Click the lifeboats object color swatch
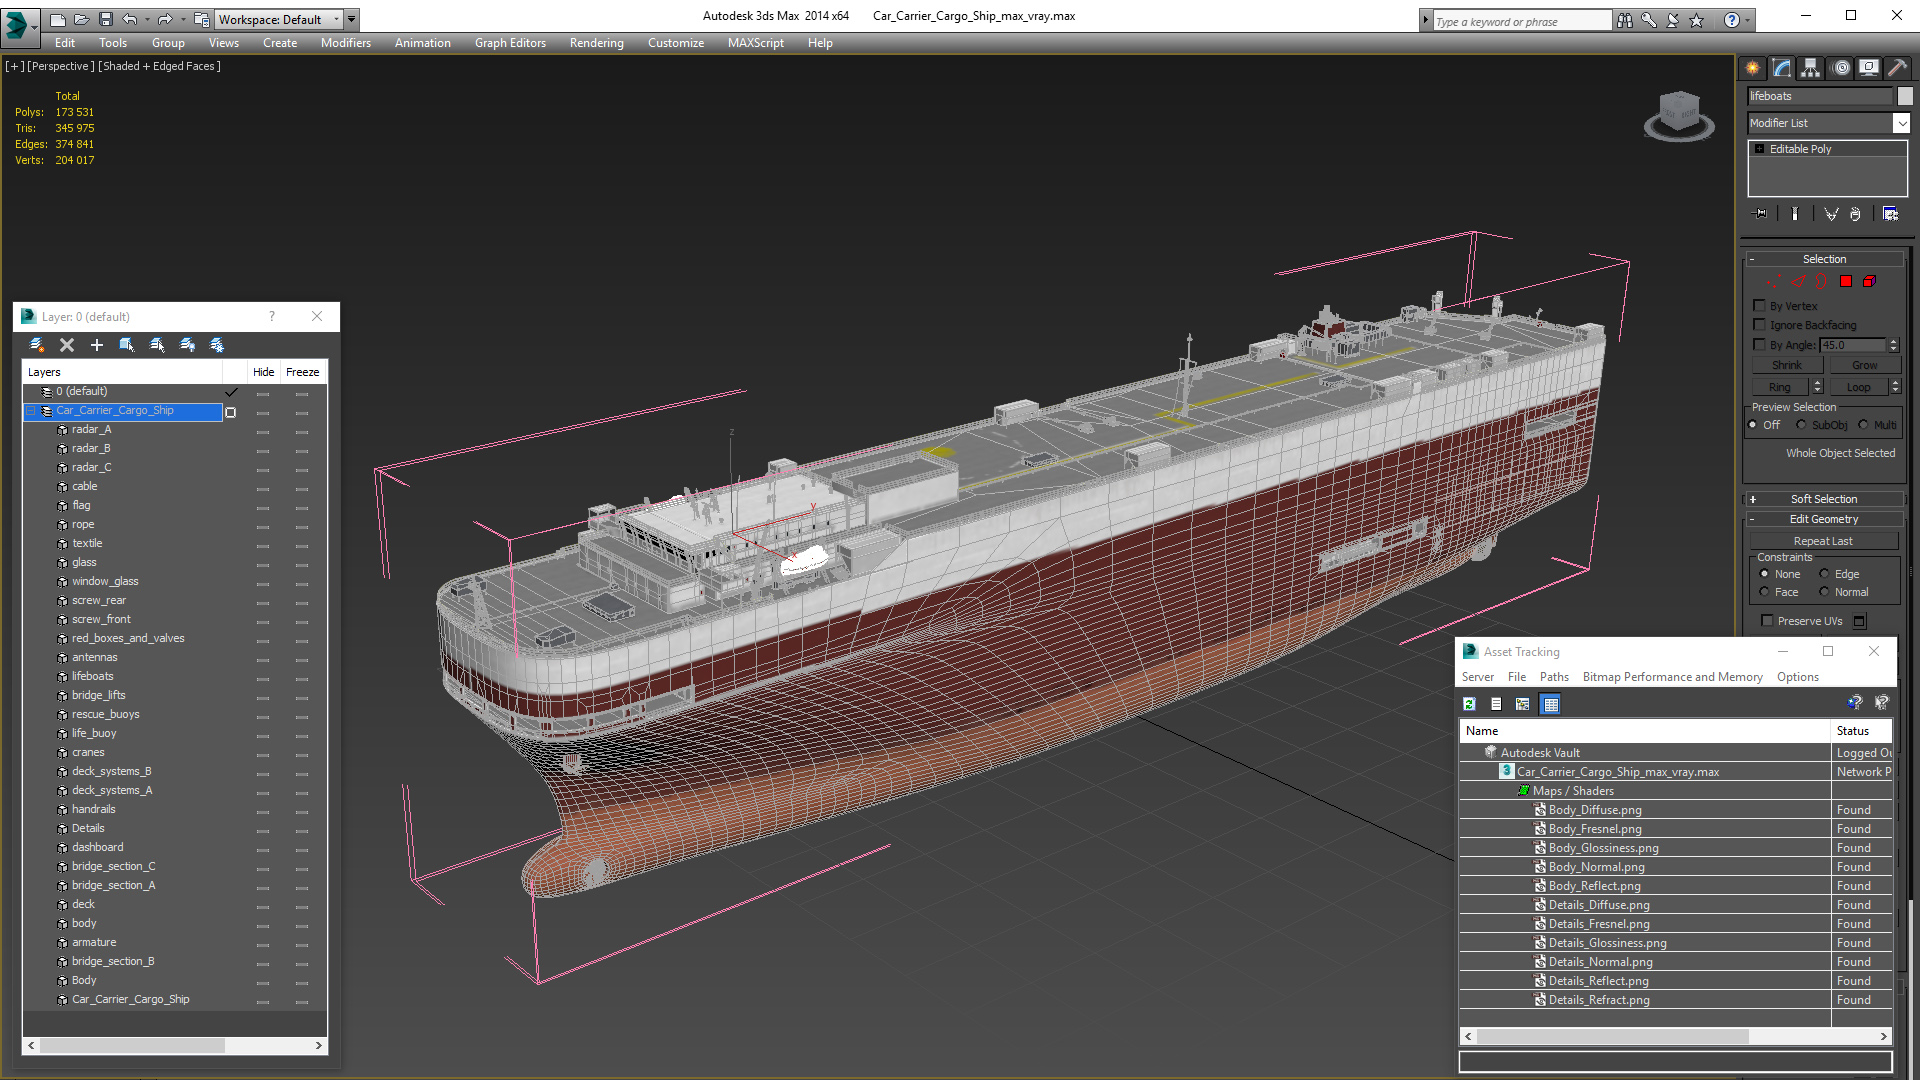The width and height of the screenshot is (1920, 1080). click(1905, 96)
